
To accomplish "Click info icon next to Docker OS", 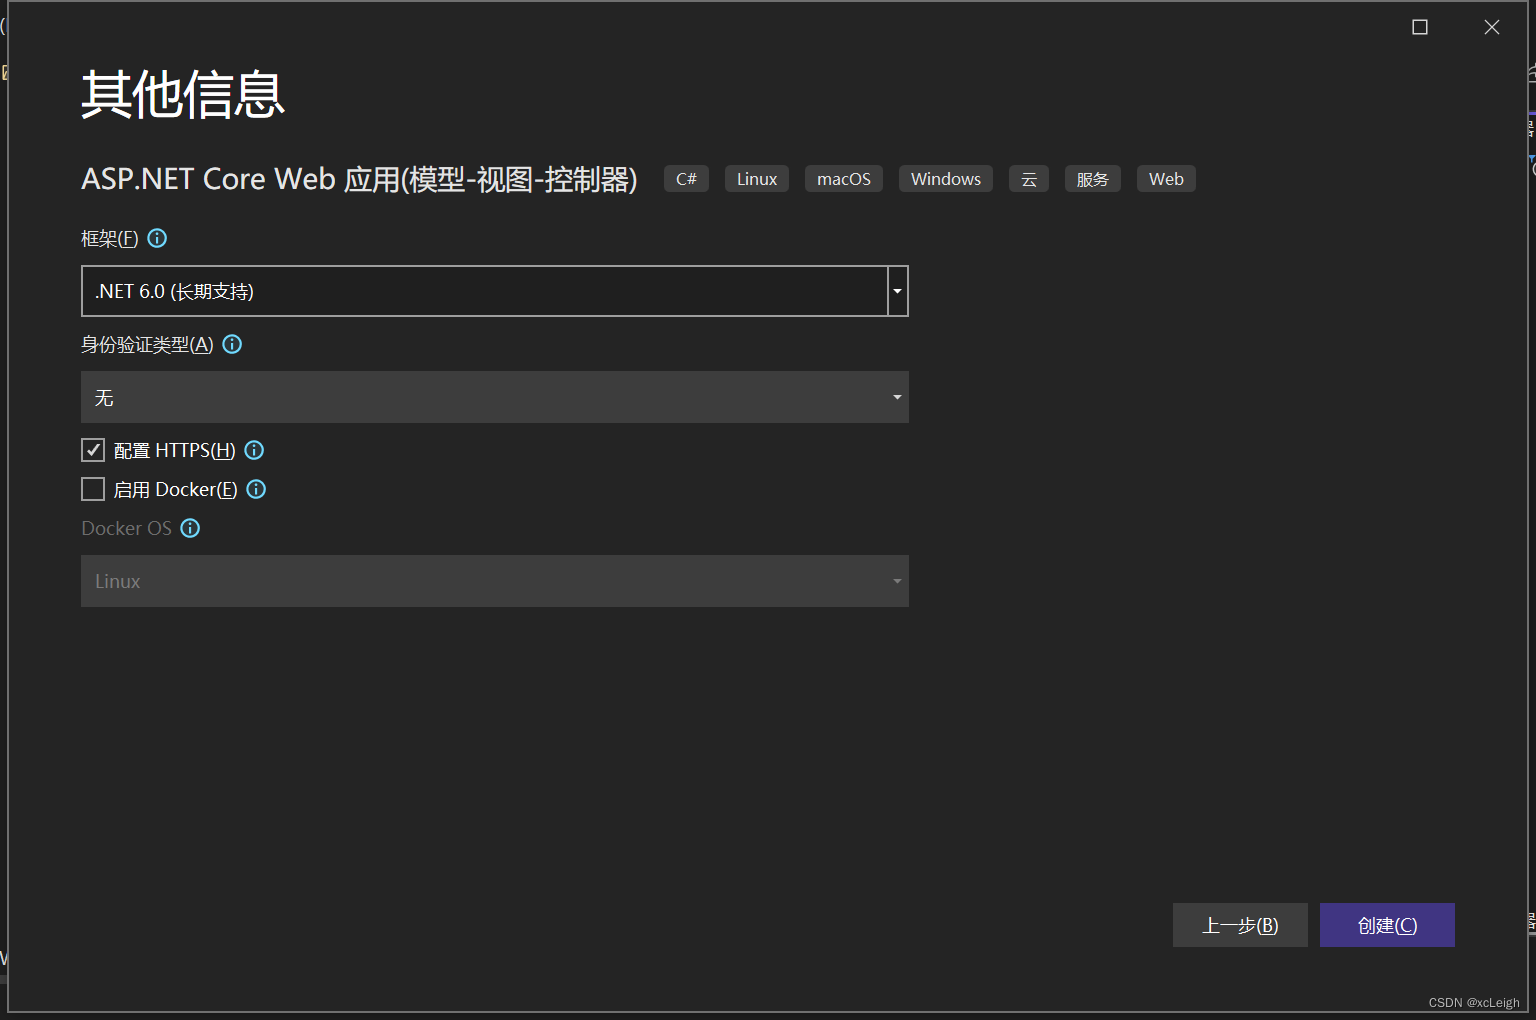I will point(190,528).
